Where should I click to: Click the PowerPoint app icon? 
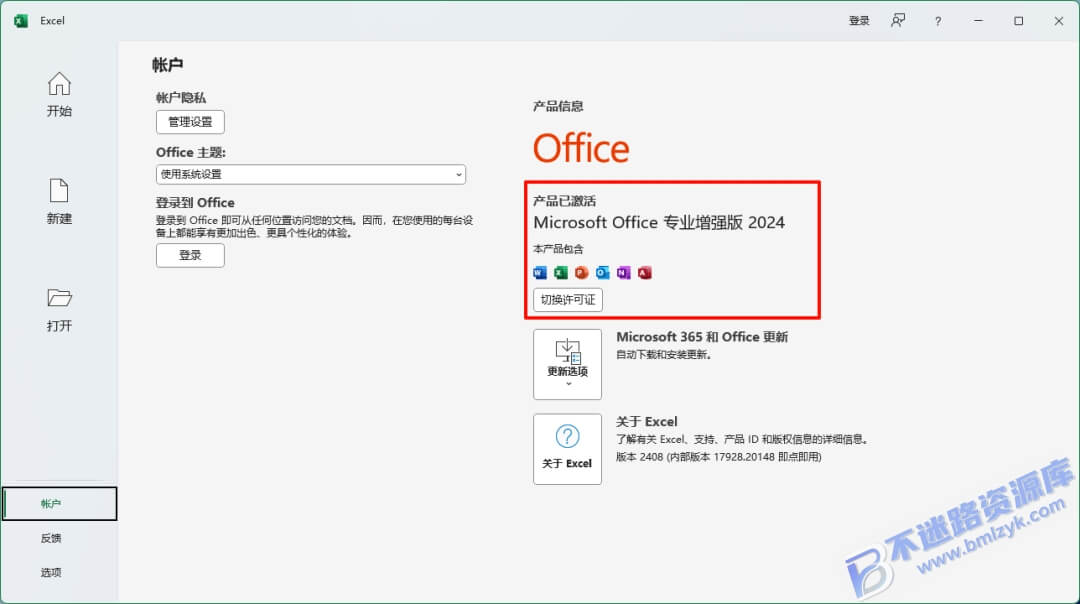pyautogui.click(x=582, y=273)
